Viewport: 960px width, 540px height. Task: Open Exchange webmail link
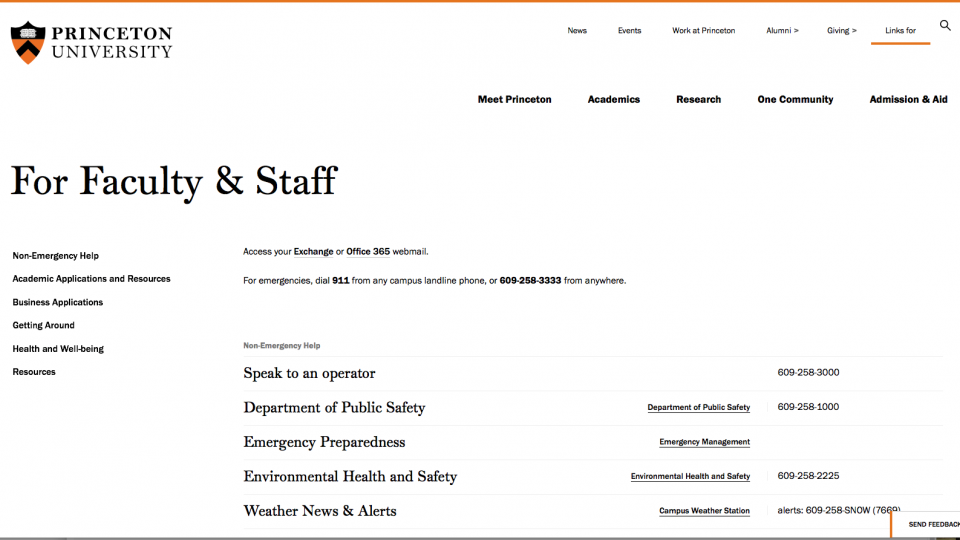(313, 252)
